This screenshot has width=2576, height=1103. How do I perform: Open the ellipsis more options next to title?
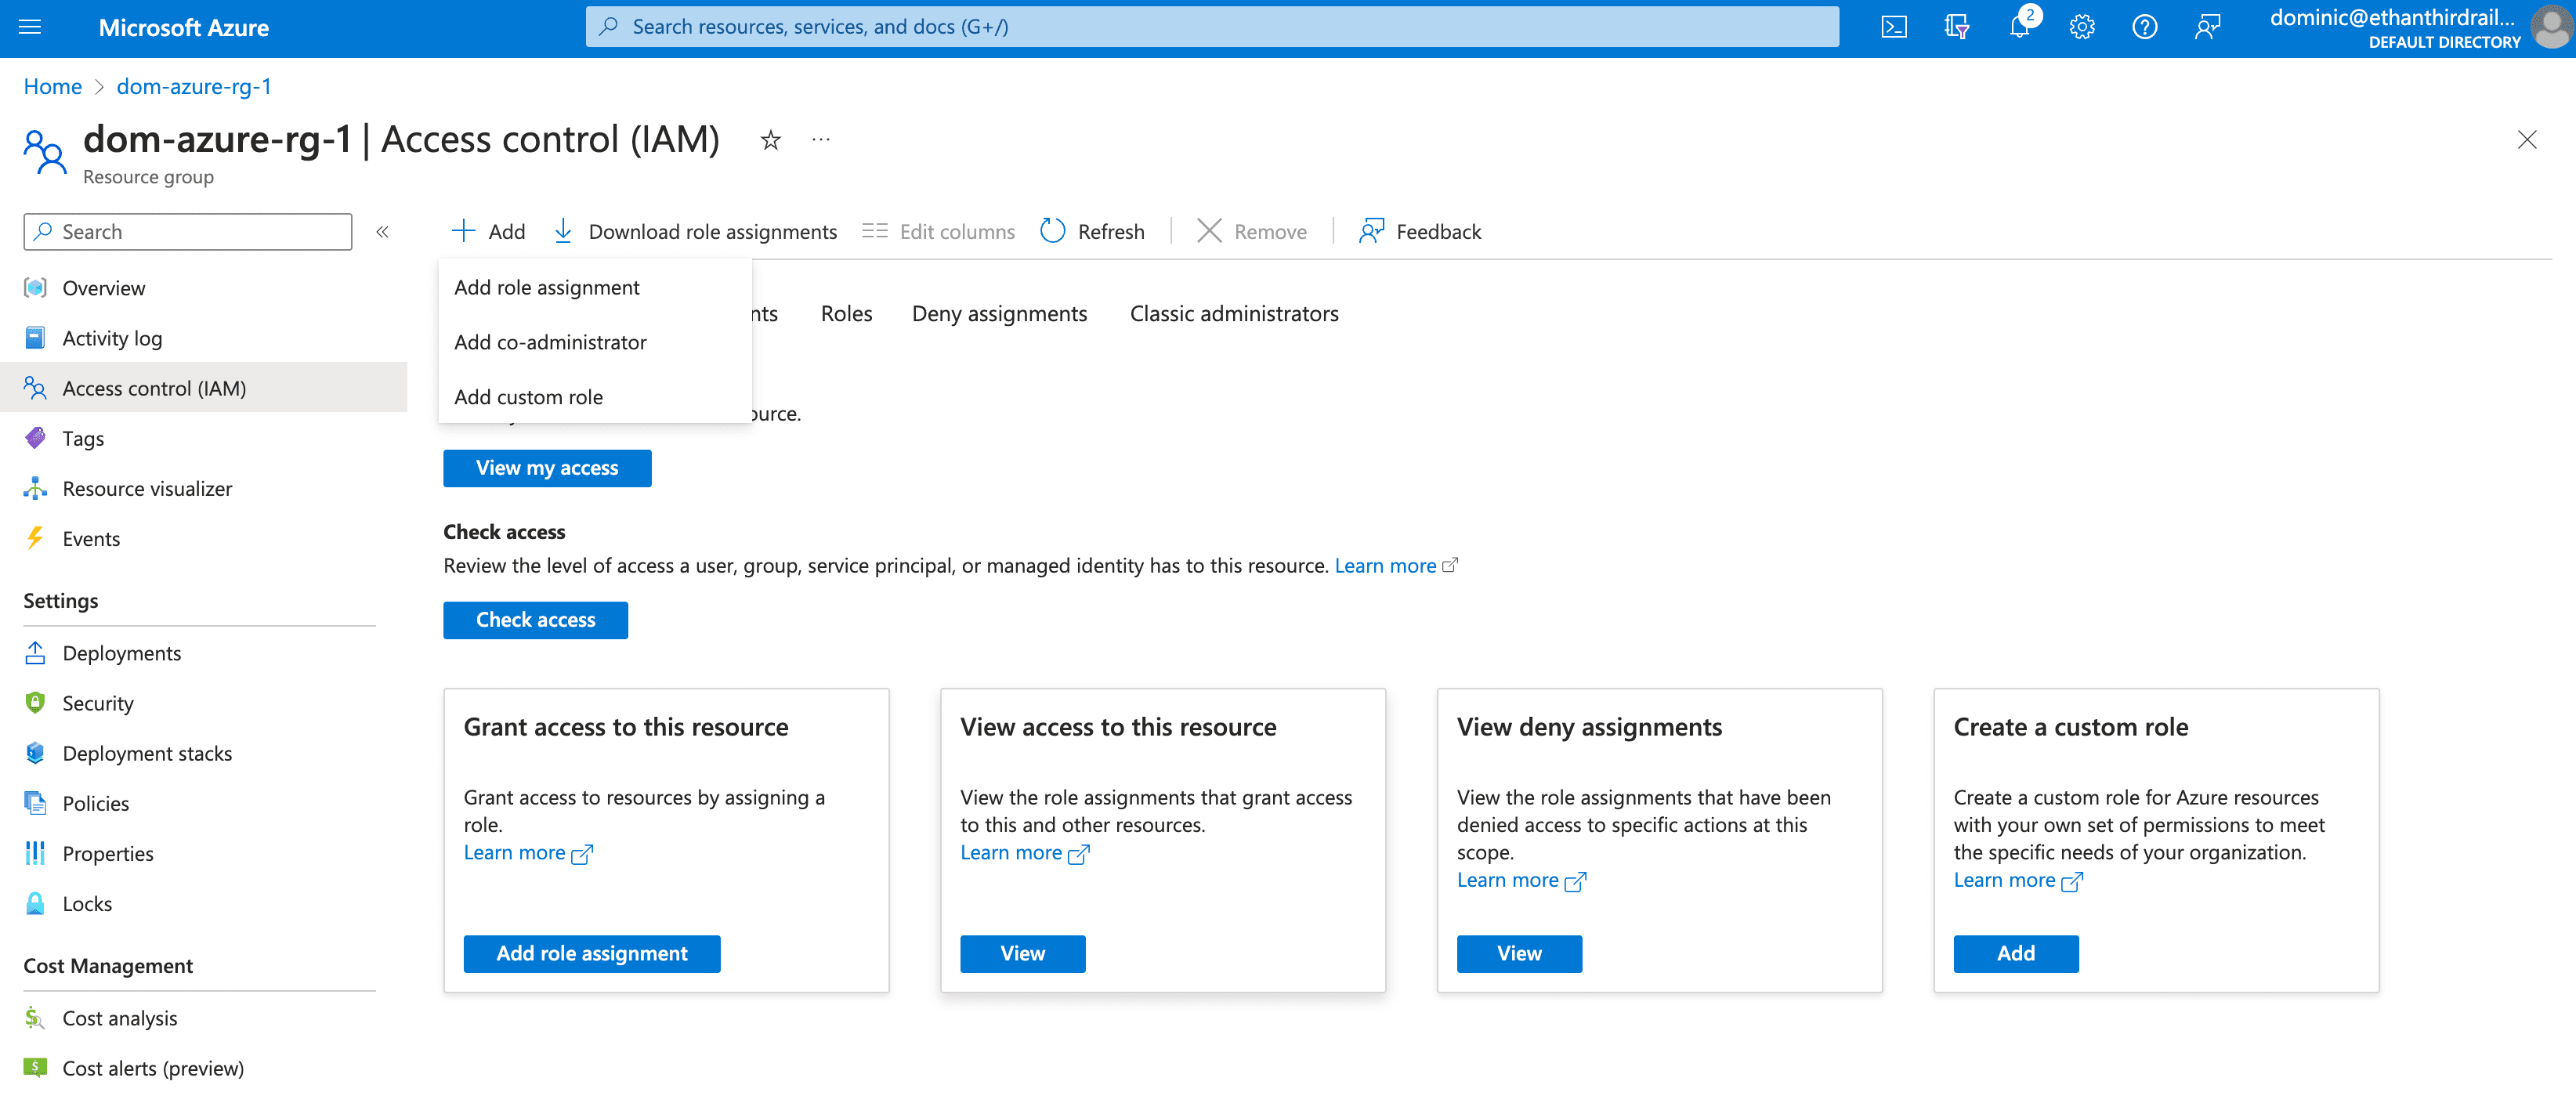click(821, 140)
